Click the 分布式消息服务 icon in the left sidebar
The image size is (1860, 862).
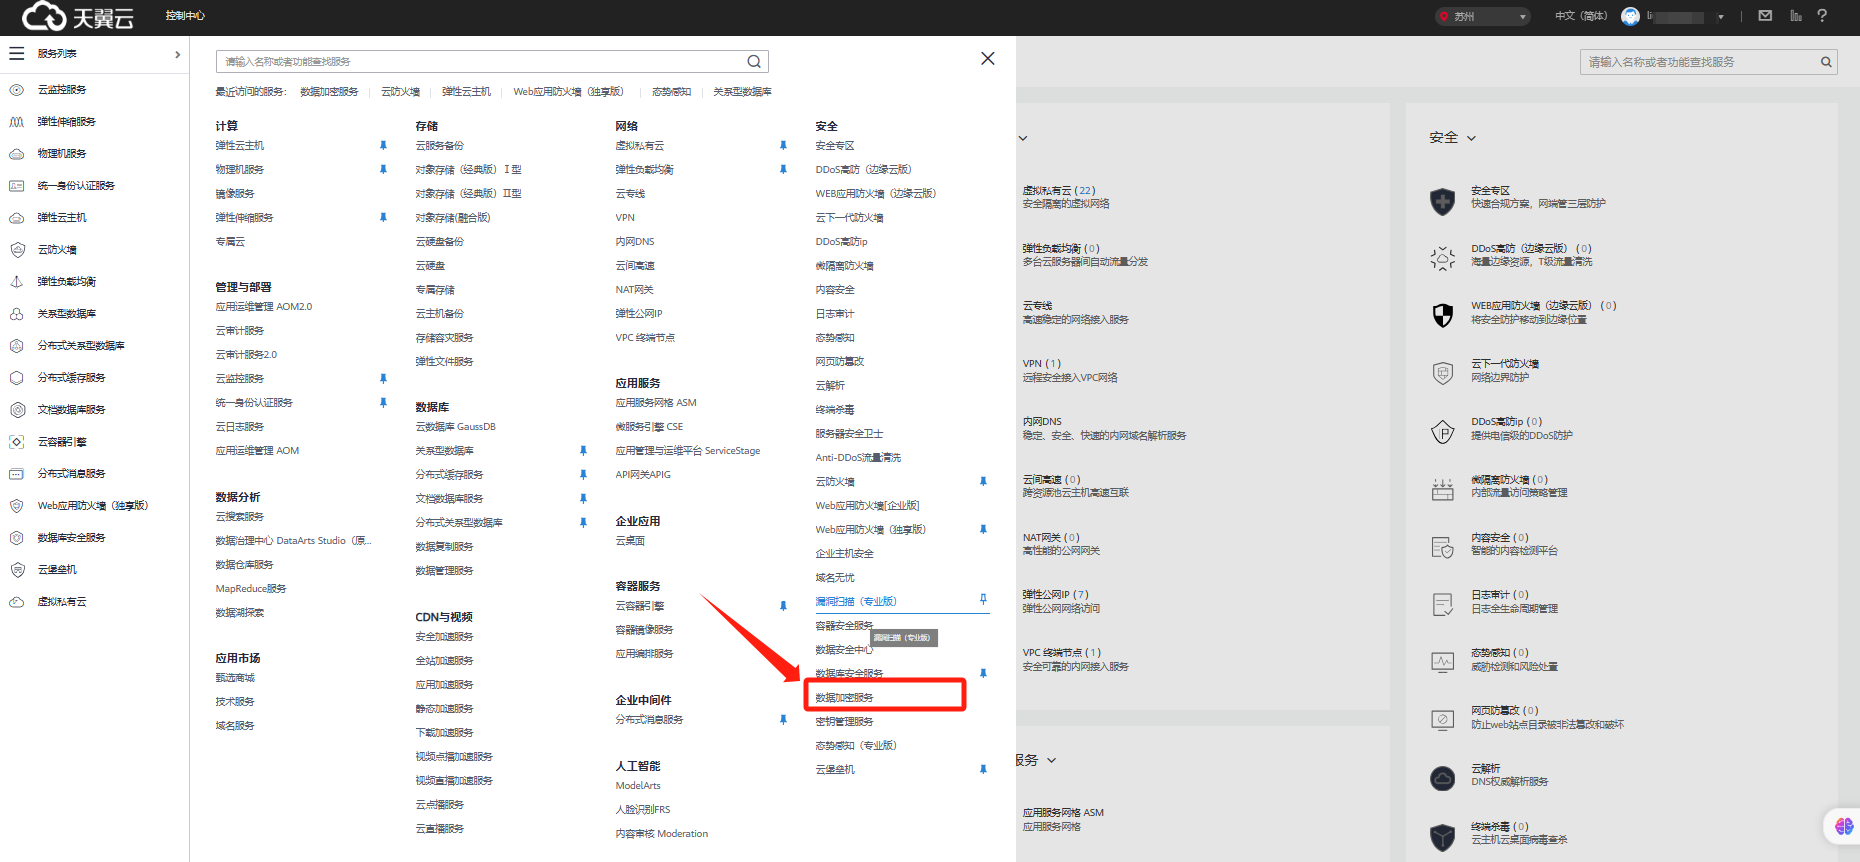coord(17,474)
